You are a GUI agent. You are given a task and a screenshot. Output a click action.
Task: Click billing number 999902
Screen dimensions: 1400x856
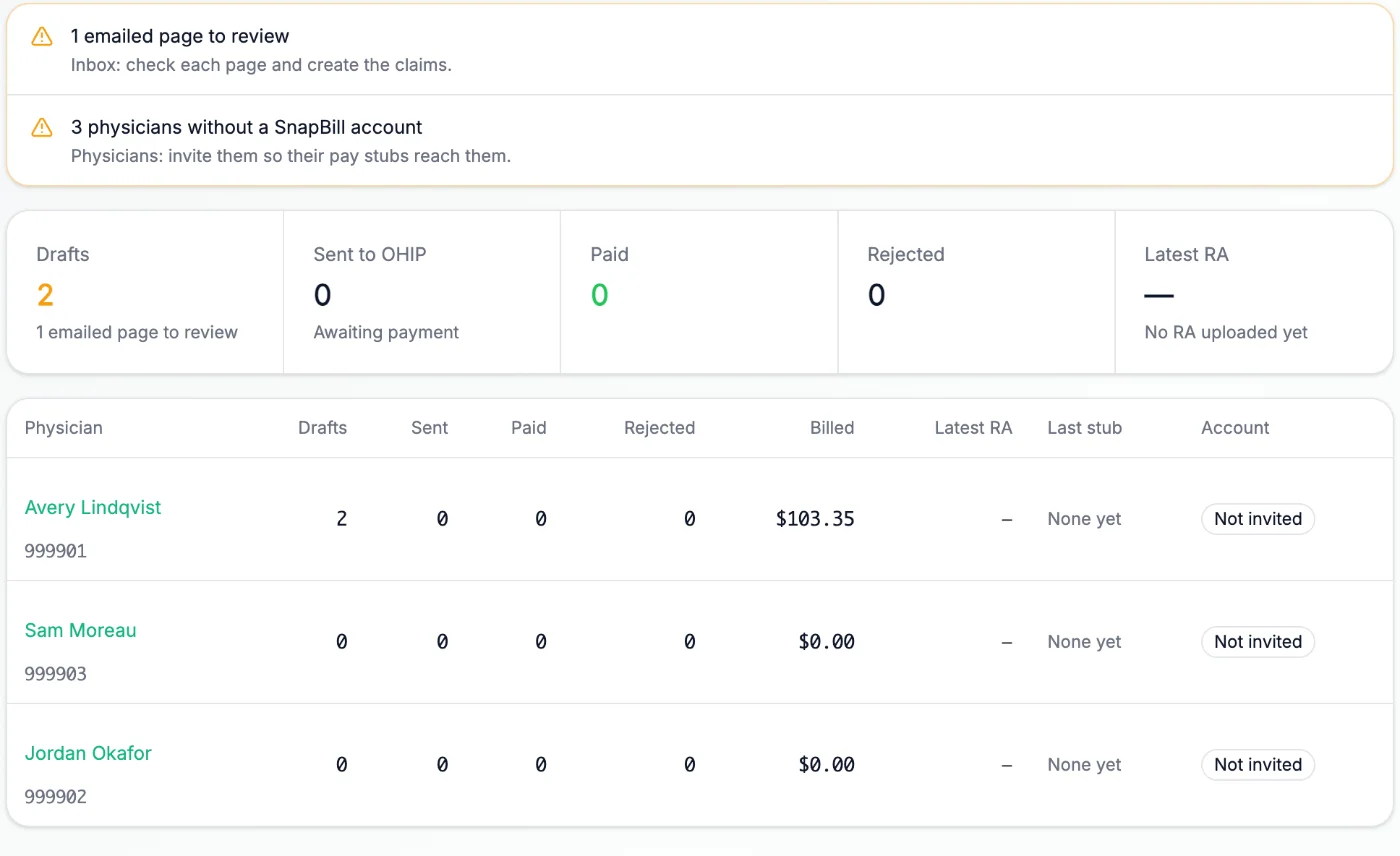(56, 797)
